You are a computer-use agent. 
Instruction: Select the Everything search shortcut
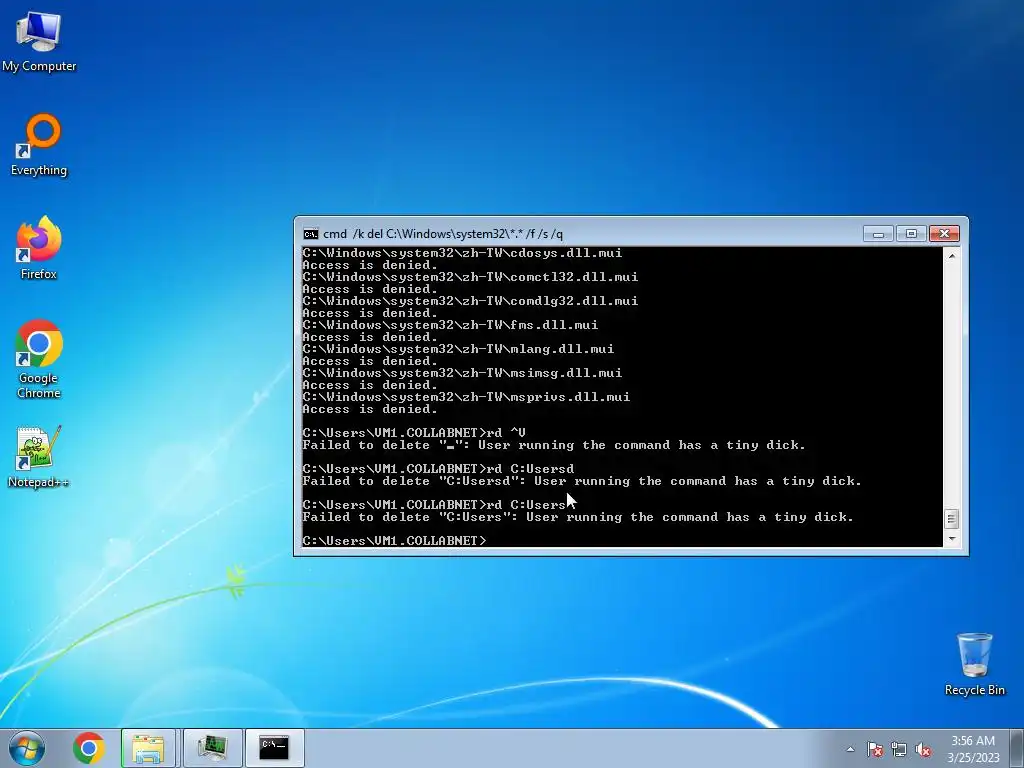(39, 145)
